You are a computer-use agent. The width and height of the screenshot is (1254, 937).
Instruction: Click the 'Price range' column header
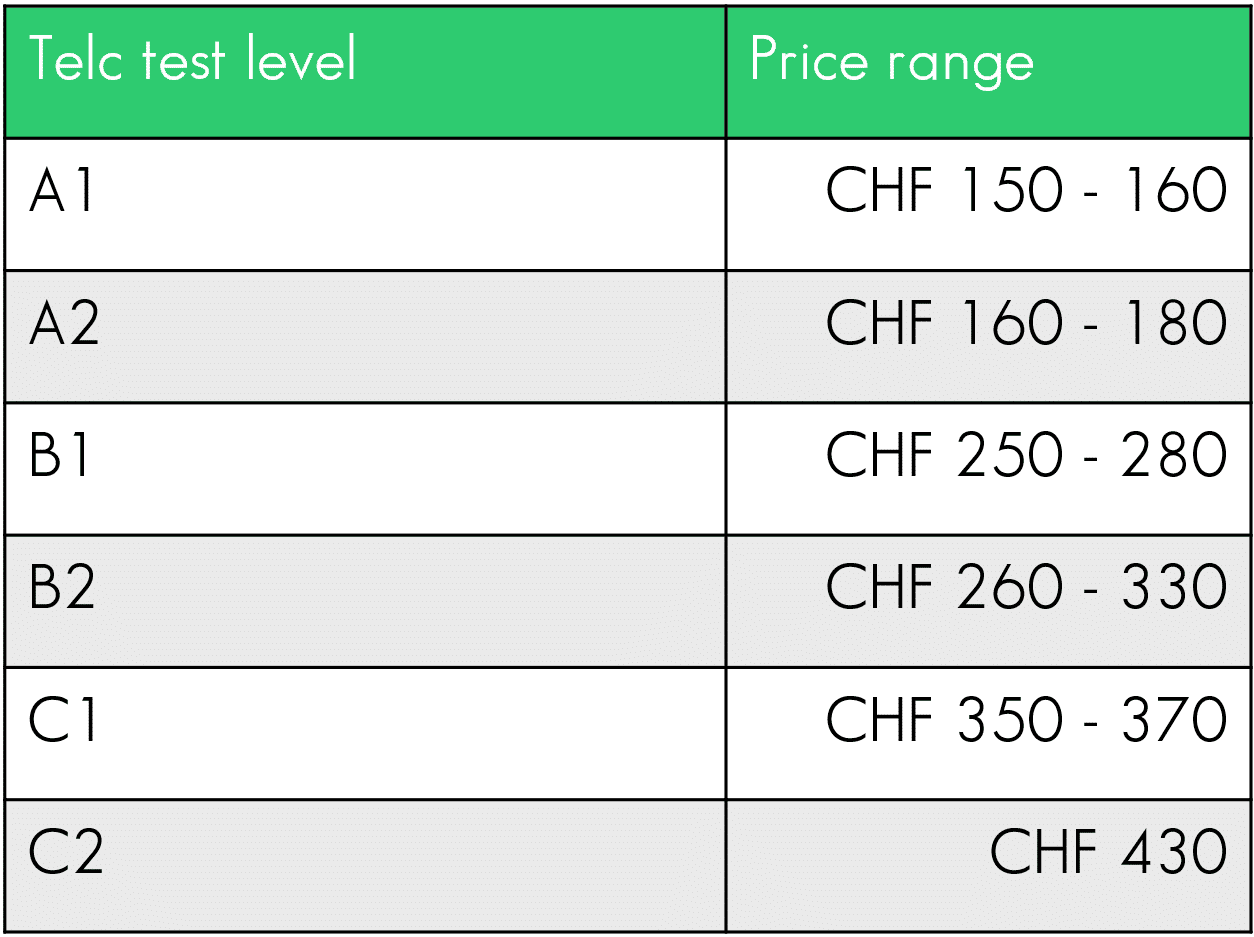point(892,62)
